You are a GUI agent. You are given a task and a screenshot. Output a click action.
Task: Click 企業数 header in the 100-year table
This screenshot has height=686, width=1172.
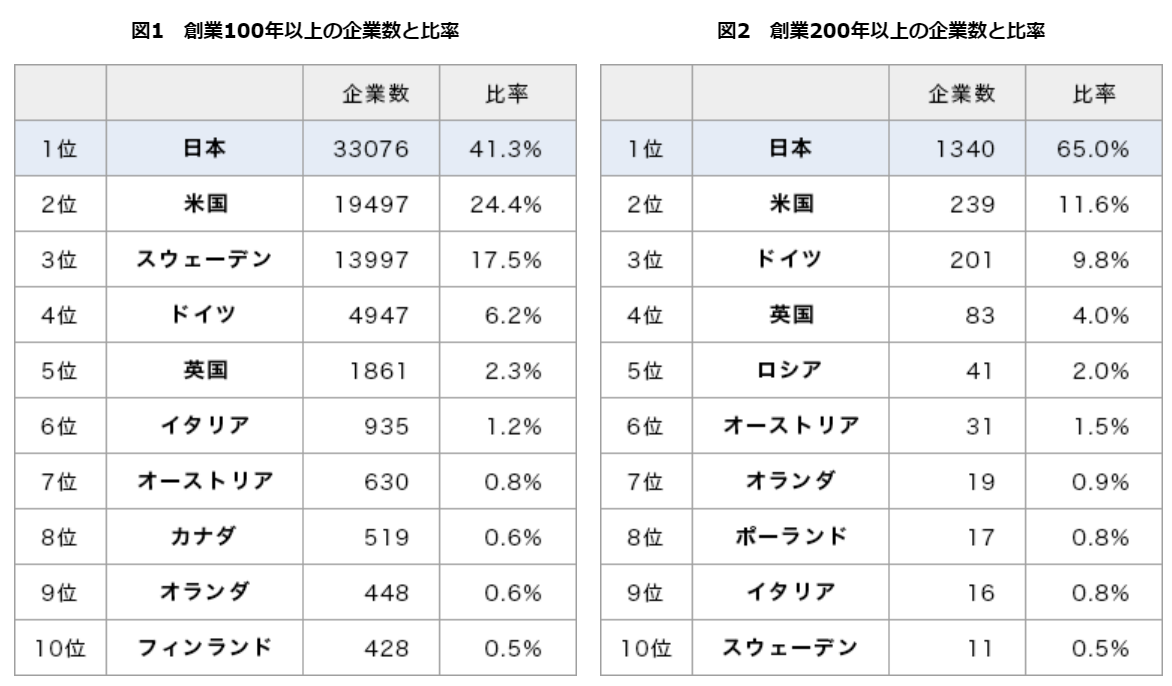[x=371, y=94]
